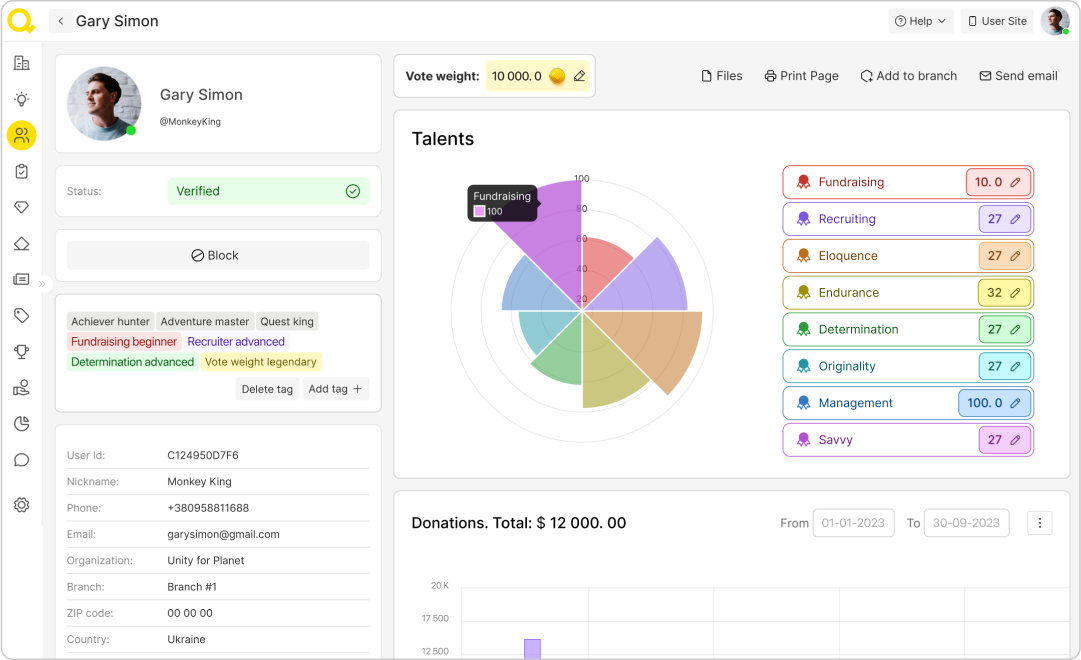1081x660 pixels.
Task: Open the donations three-dot options menu
Action: point(1040,523)
